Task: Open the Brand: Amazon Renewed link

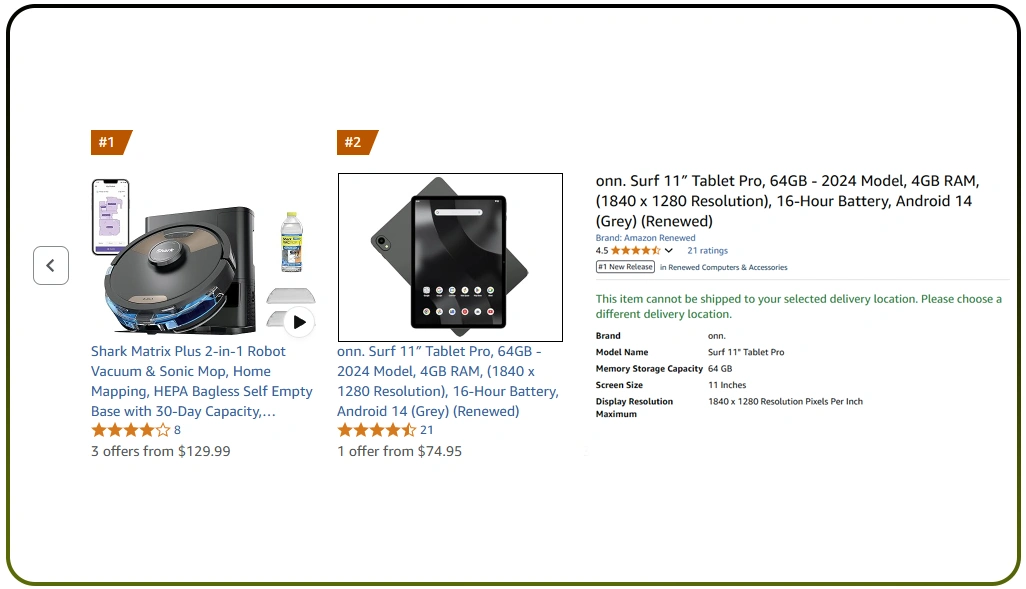Action: pos(645,238)
